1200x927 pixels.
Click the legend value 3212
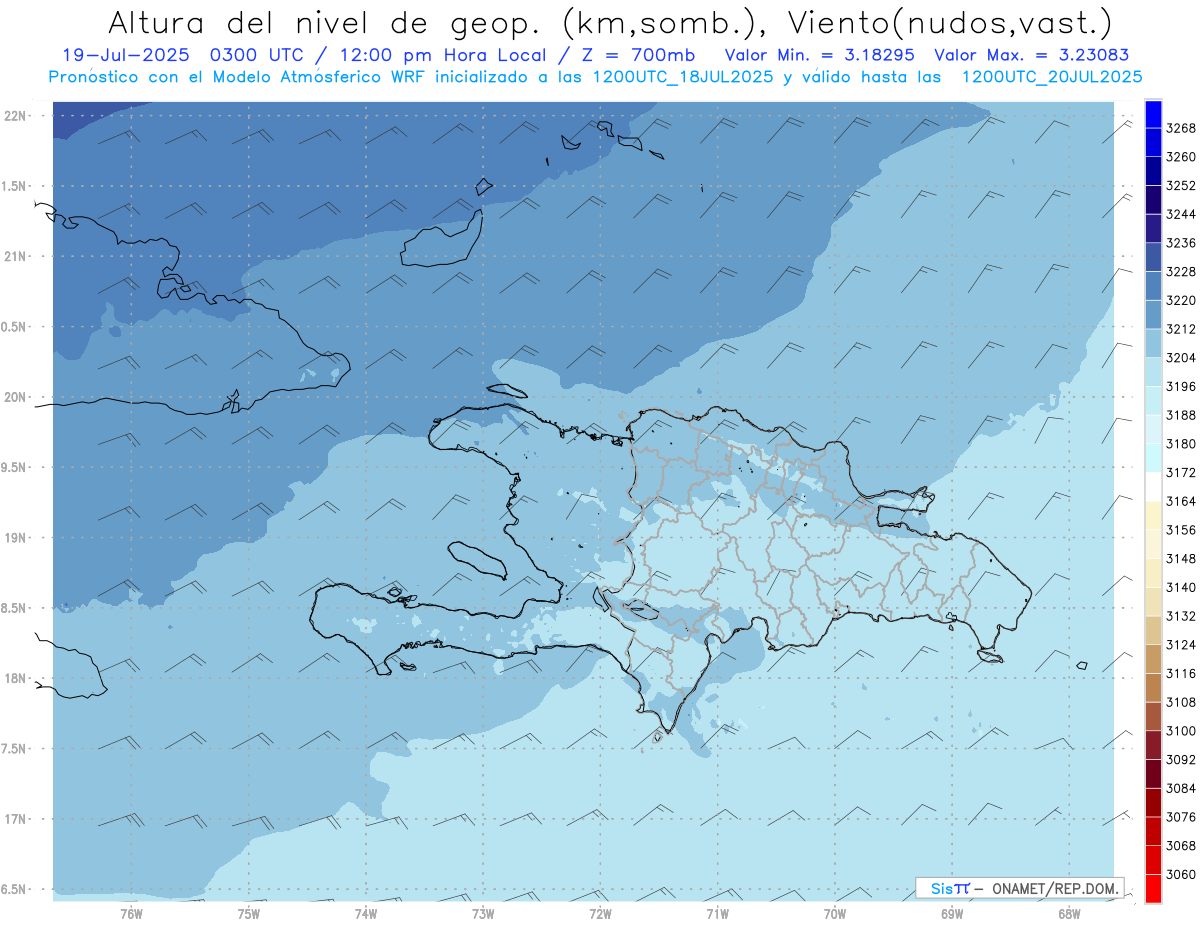click(x=1180, y=329)
